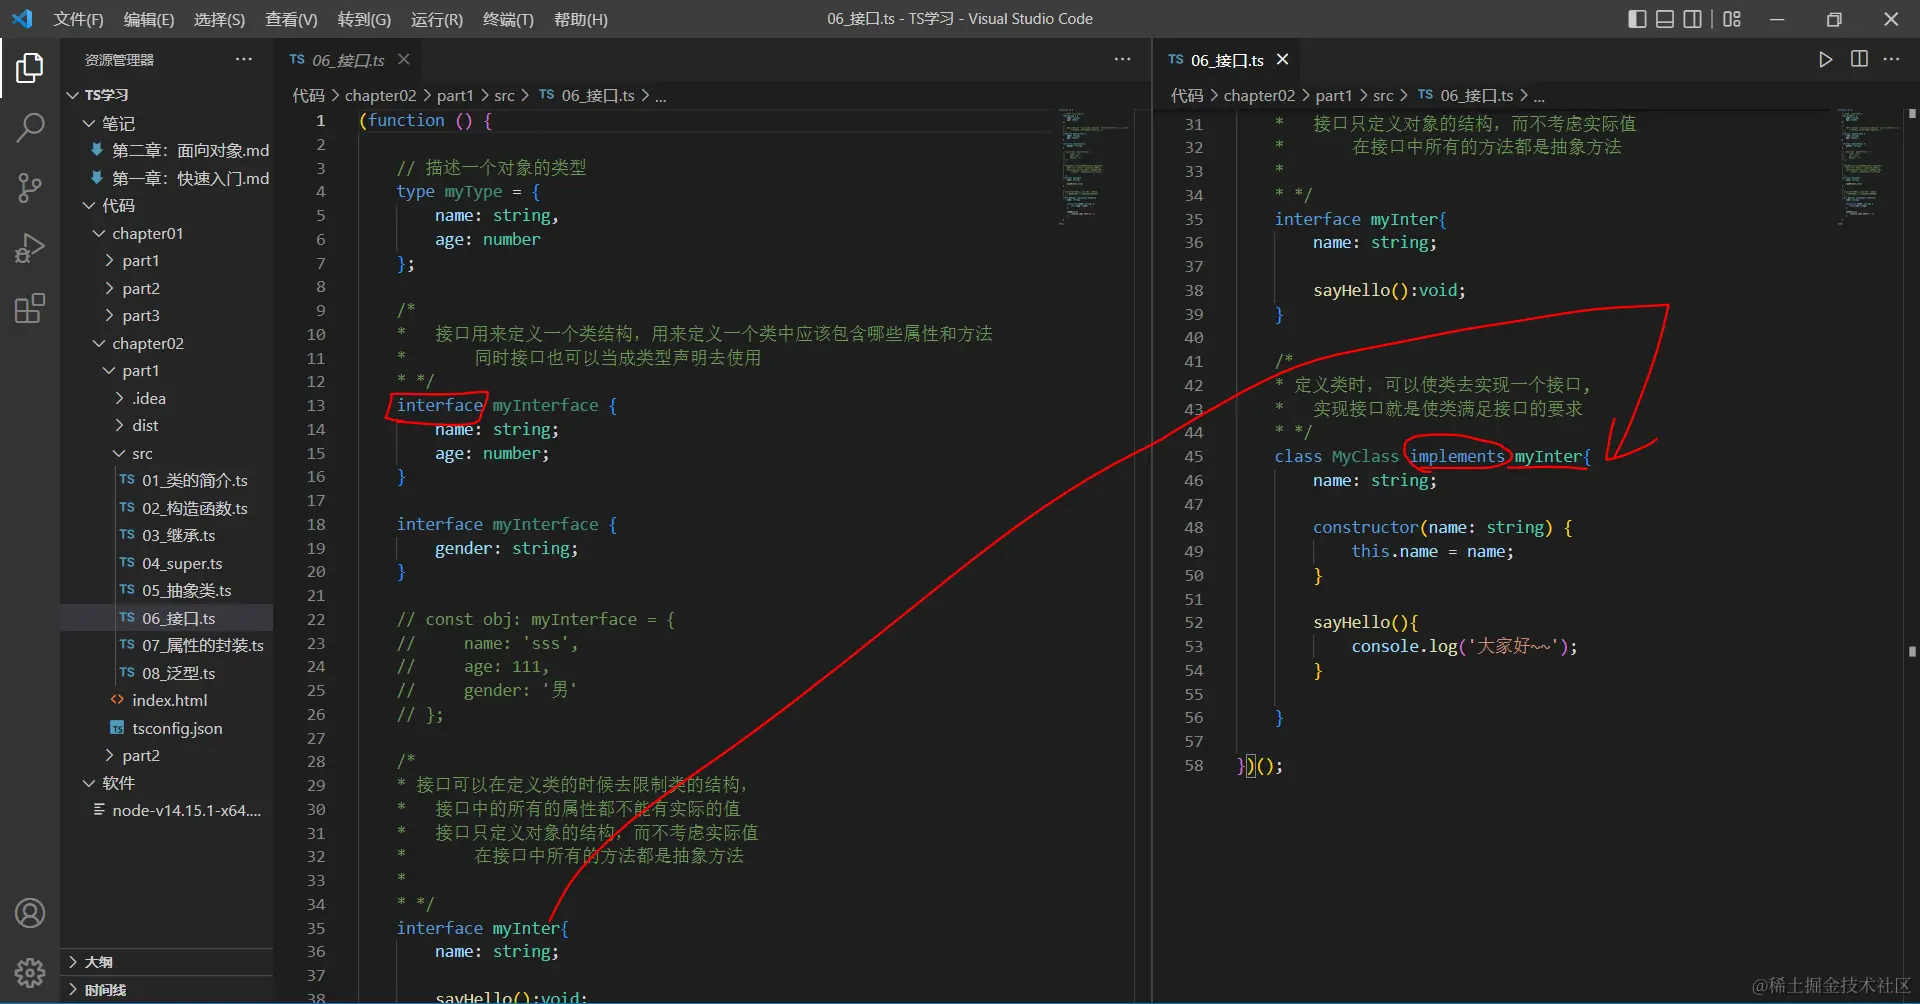Open 07_属性的封装.ts file
The image size is (1920, 1004).
pos(166,645)
